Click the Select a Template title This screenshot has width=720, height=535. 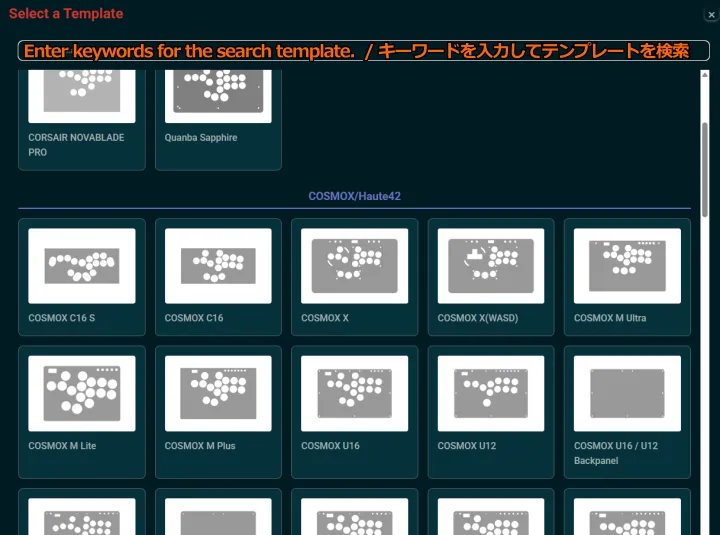(x=66, y=14)
